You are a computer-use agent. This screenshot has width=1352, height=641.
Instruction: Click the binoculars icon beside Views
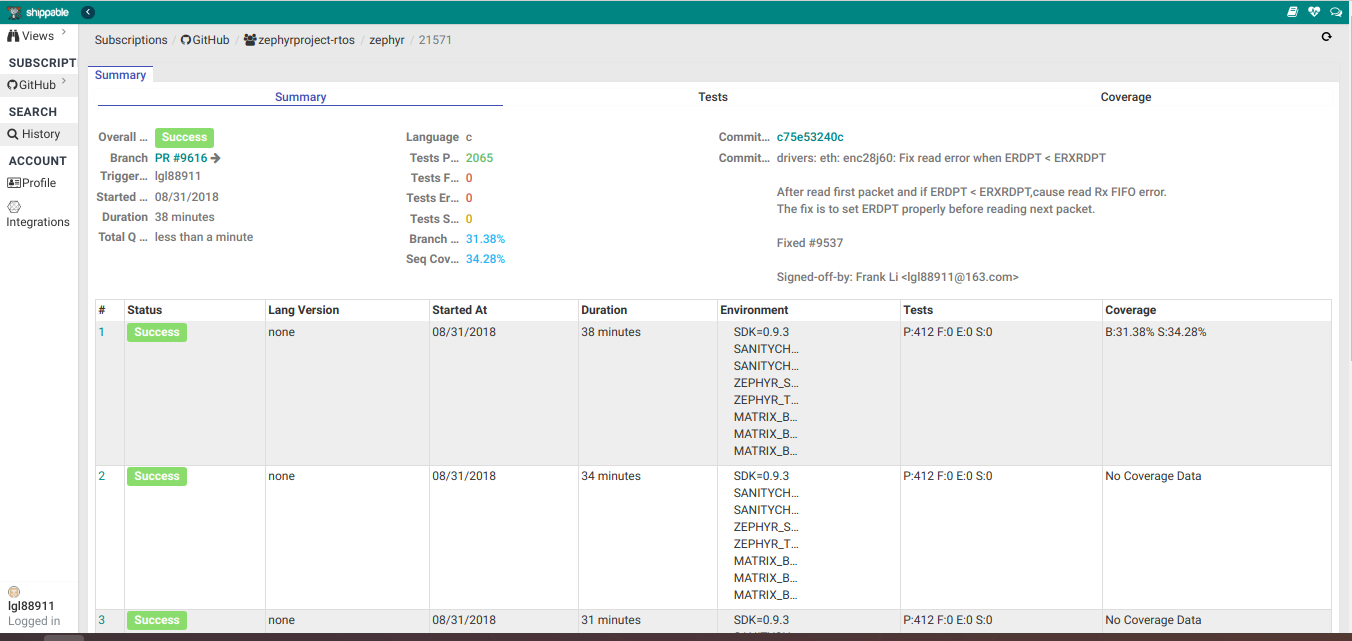point(14,36)
